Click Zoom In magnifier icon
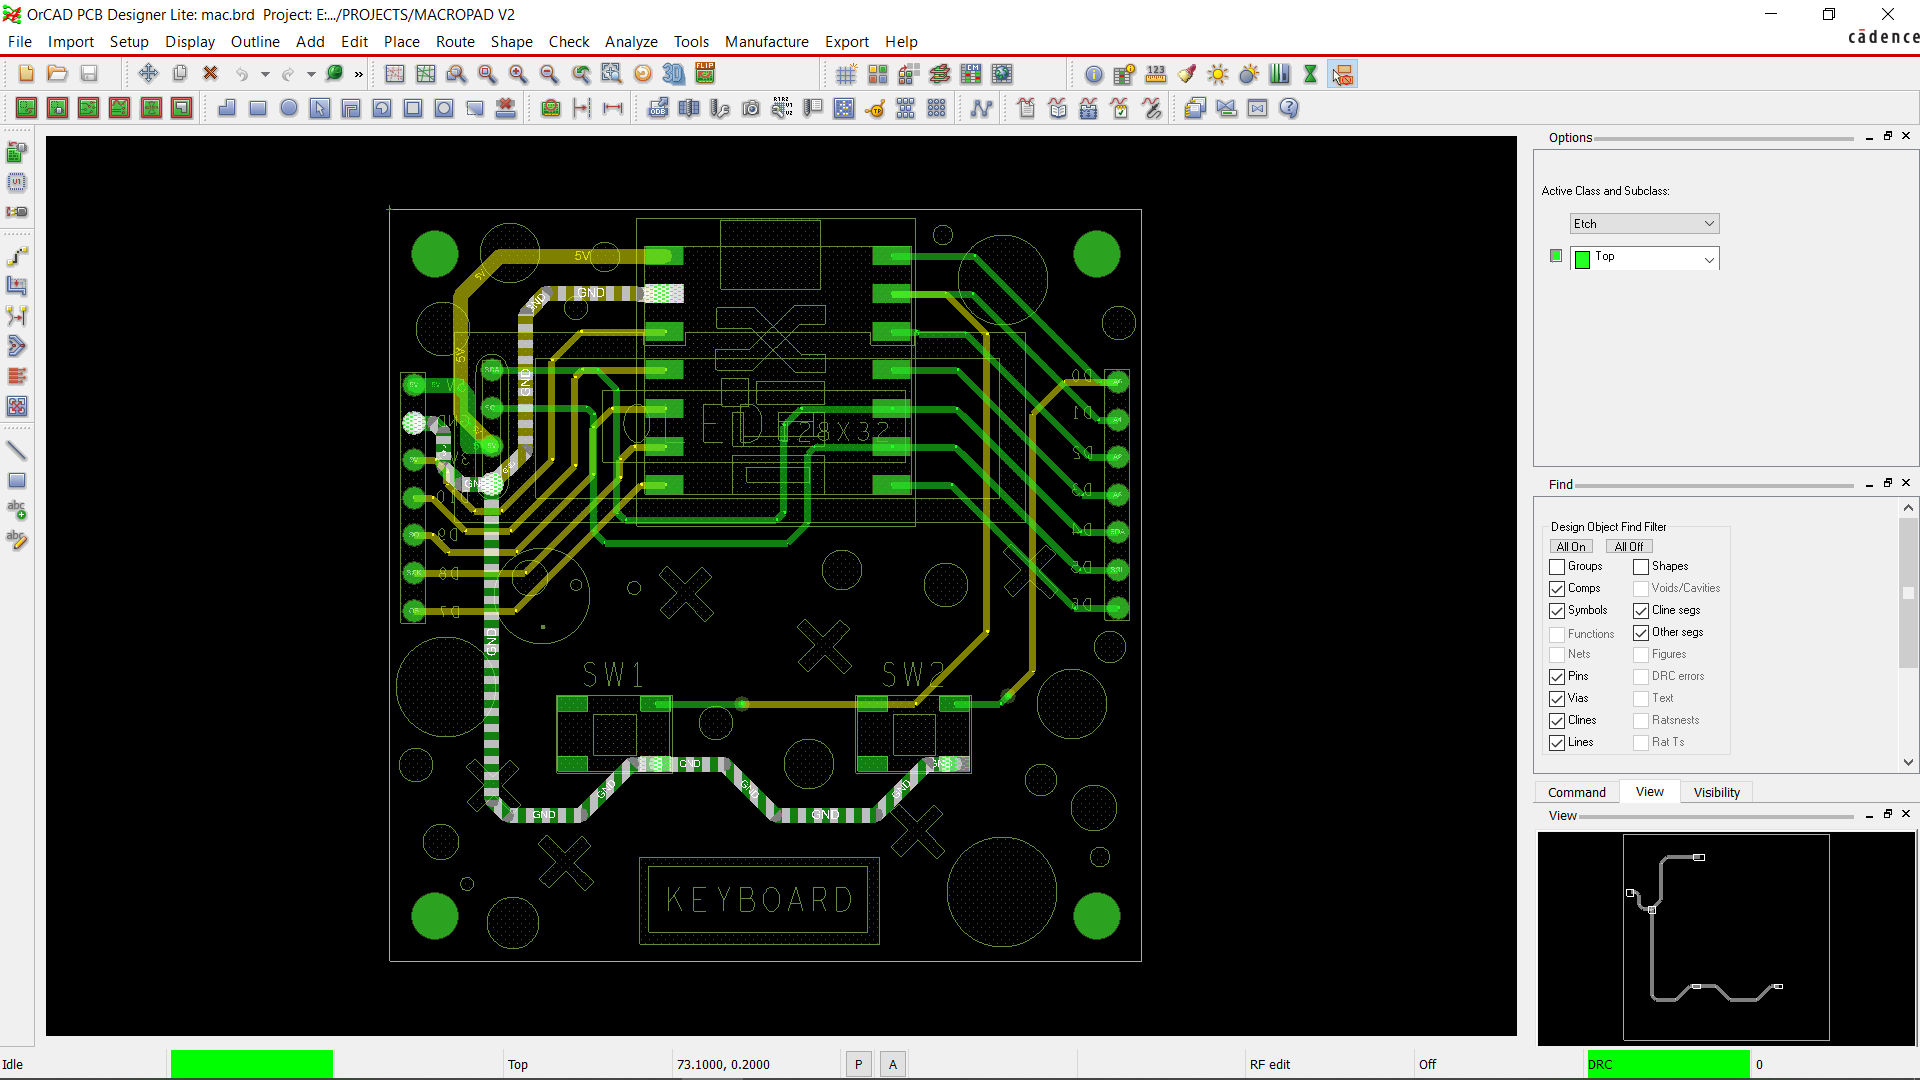 coord(518,74)
